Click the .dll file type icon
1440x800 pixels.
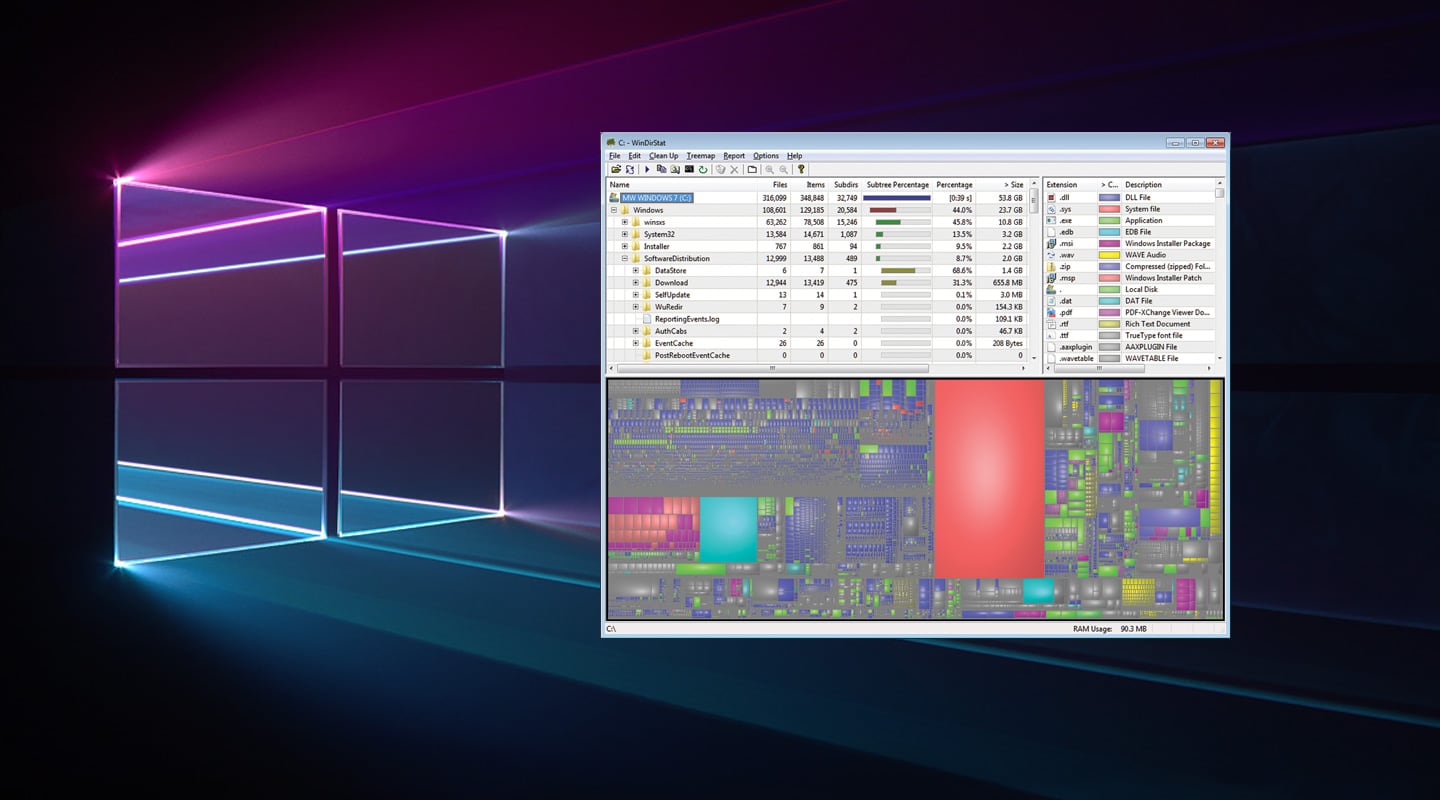click(x=1051, y=198)
